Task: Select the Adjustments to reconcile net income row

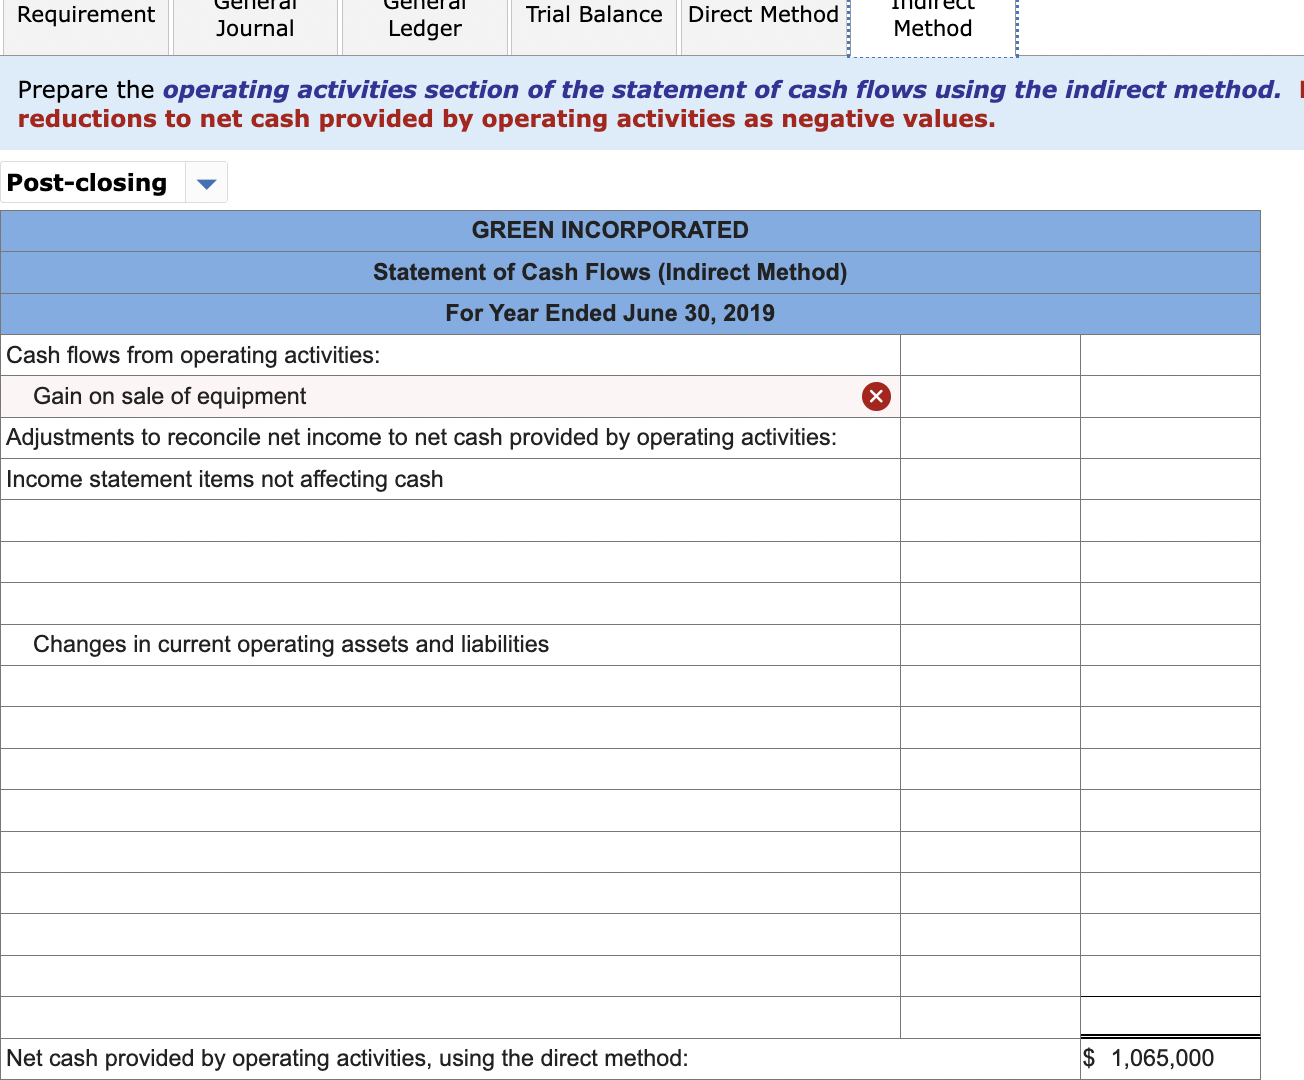Action: tap(450, 437)
